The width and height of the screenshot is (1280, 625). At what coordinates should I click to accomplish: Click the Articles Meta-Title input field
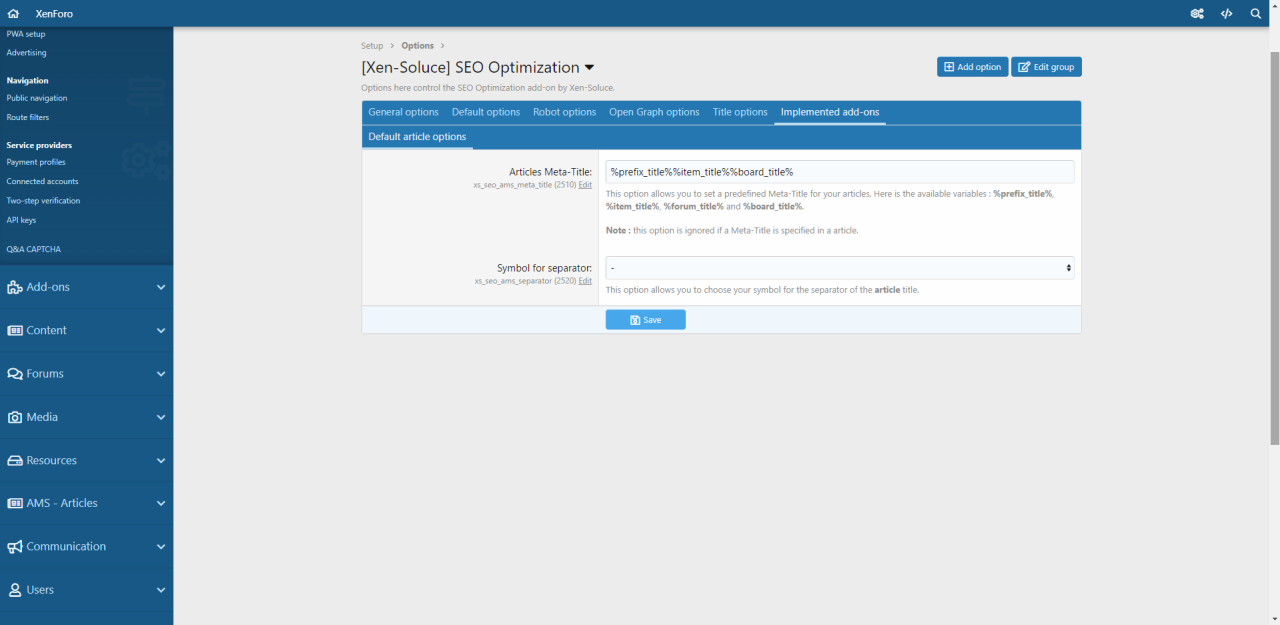tap(839, 172)
